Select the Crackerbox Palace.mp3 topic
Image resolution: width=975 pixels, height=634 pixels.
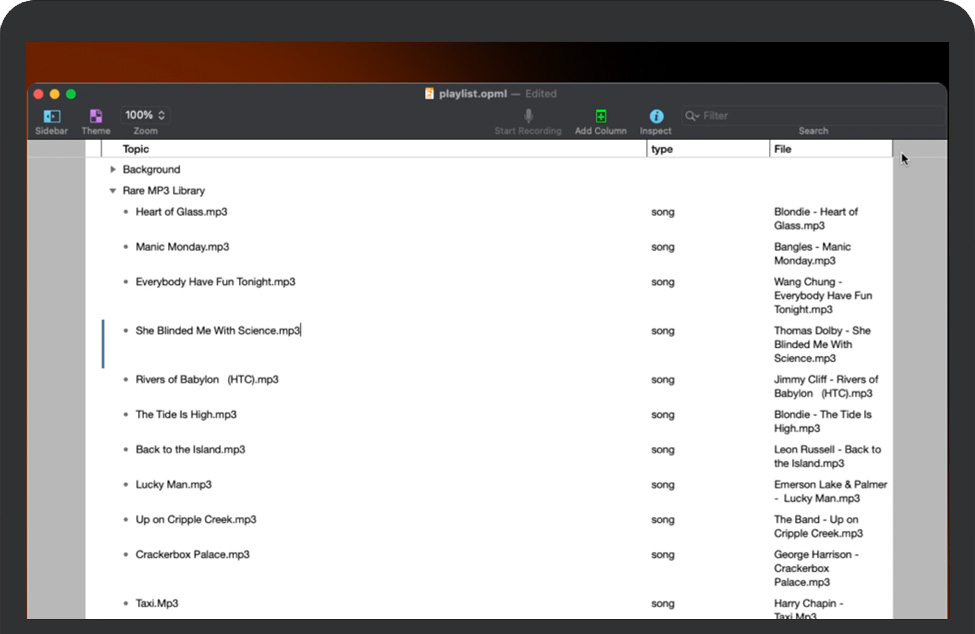[192, 555]
